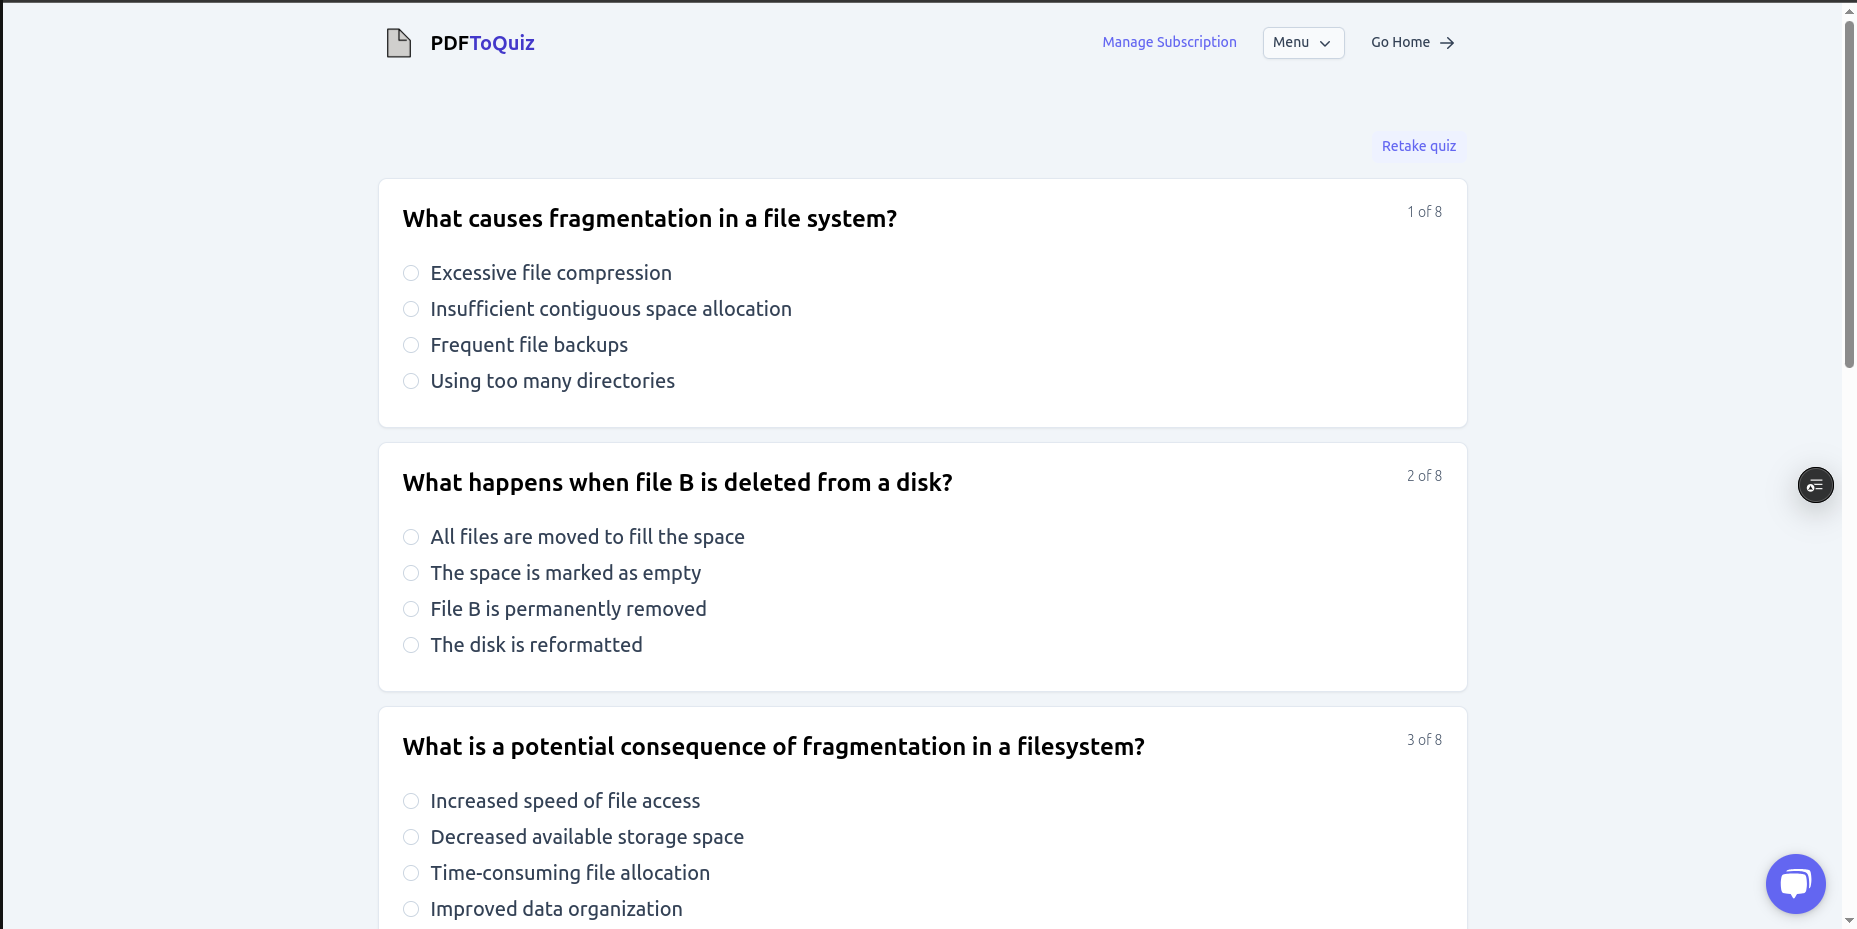Viewport: 1857px width, 929px height.
Task: Select "Time-consuming file allocation" answer
Action: pyautogui.click(x=411, y=873)
